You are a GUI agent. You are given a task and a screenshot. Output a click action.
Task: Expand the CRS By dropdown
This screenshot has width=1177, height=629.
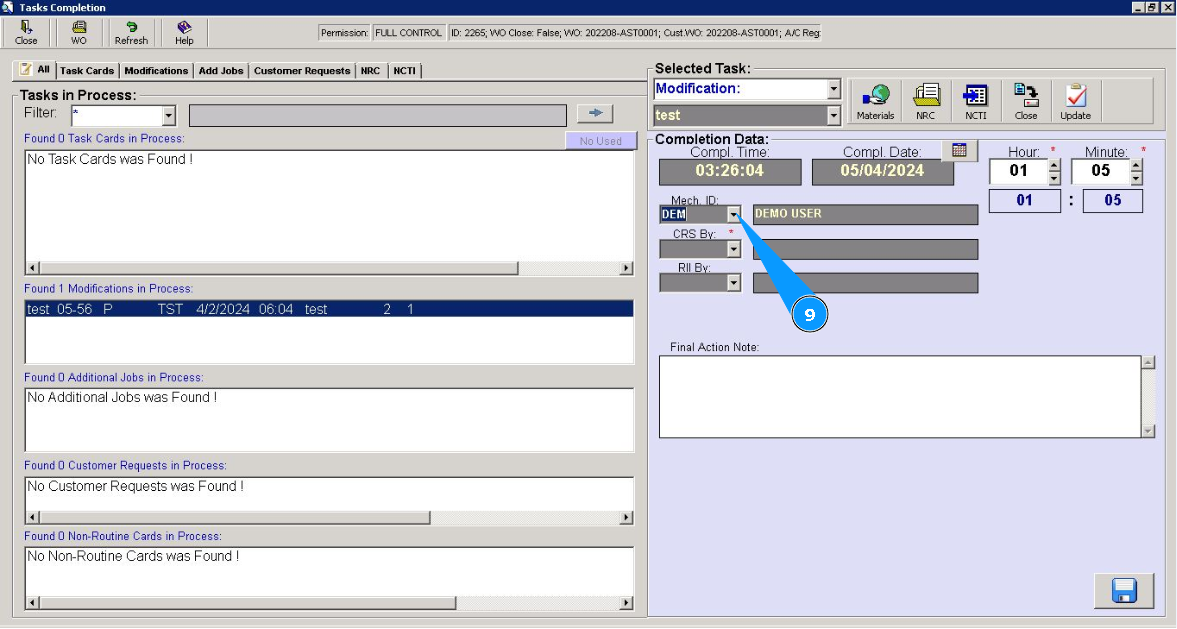tap(733, 248)
